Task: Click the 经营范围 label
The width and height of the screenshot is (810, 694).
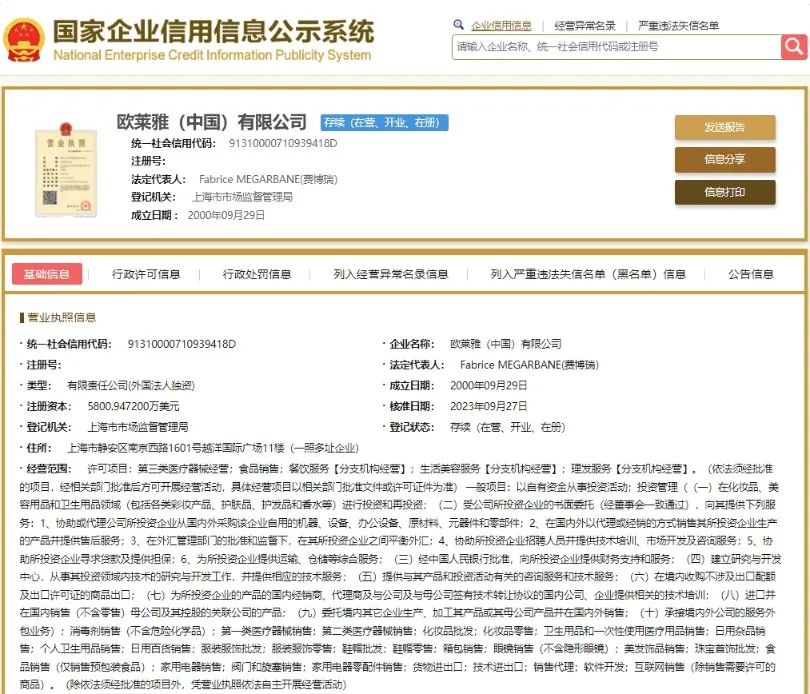Action: pyautogui.click(x=48, y=469)
